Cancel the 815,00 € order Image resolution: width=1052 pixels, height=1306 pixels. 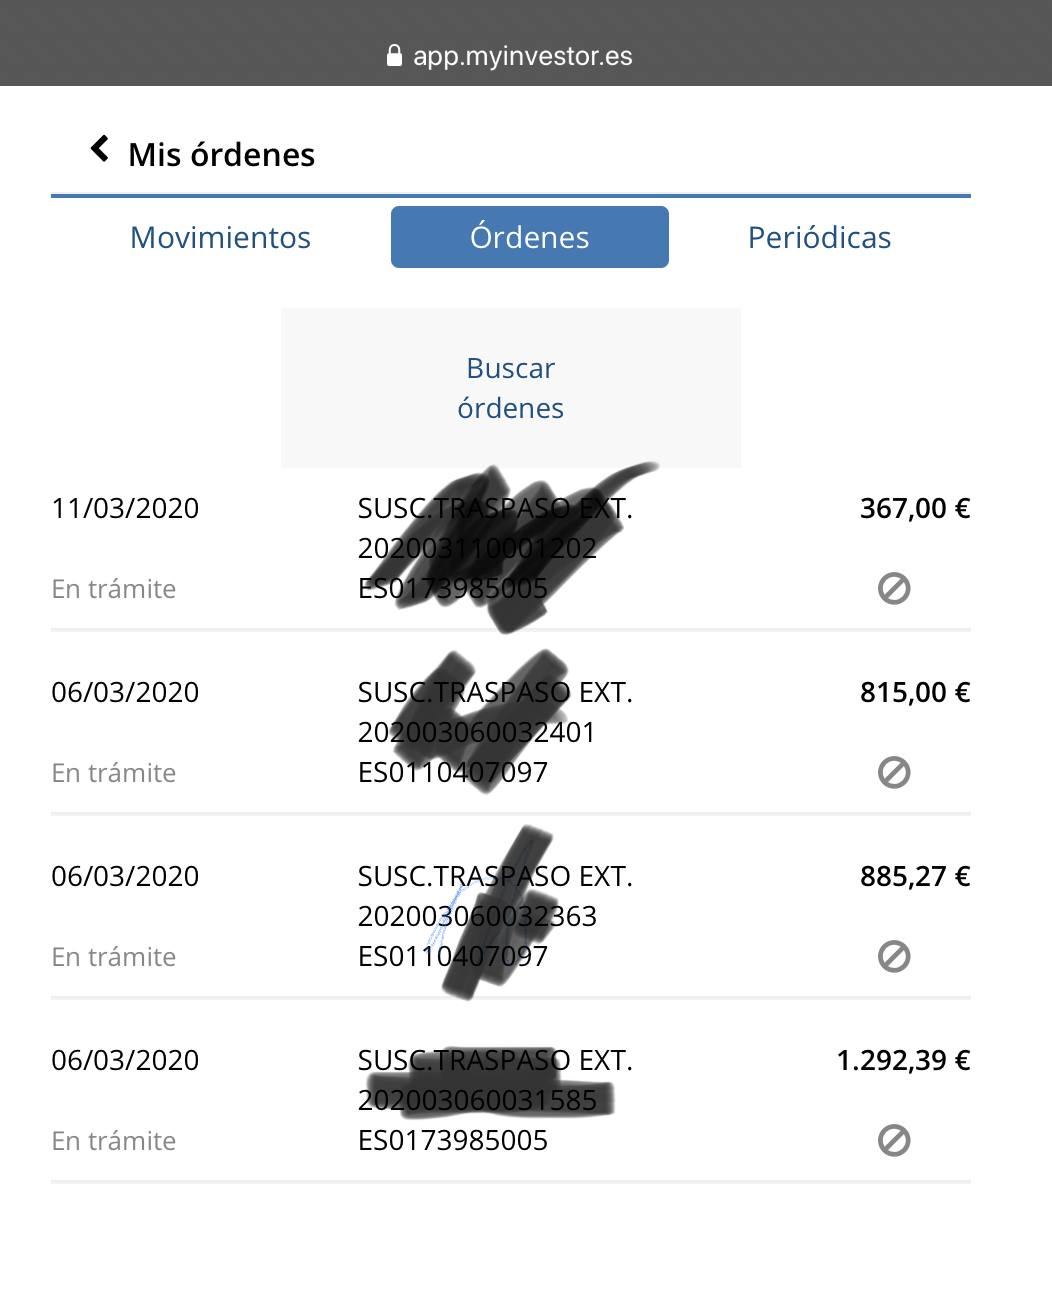coord(894,773)
